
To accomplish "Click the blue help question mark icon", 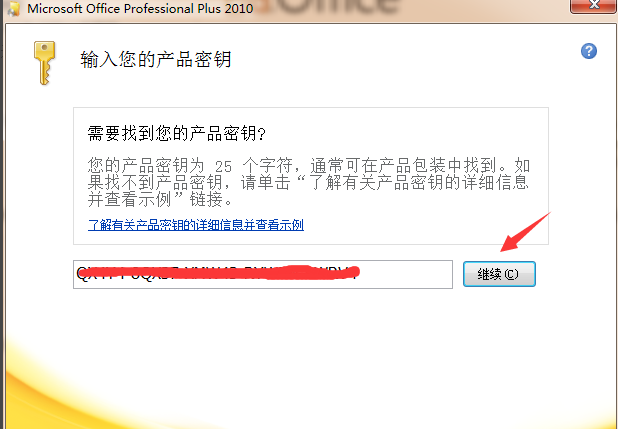I will pos(588,51).
